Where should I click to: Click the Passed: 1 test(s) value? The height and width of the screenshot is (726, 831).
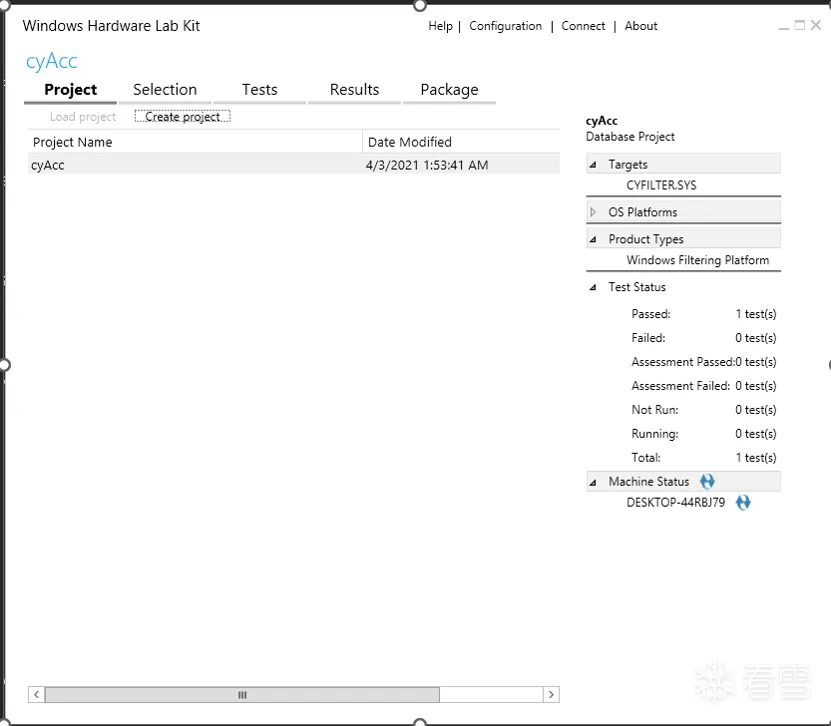[x=756, y=314]
